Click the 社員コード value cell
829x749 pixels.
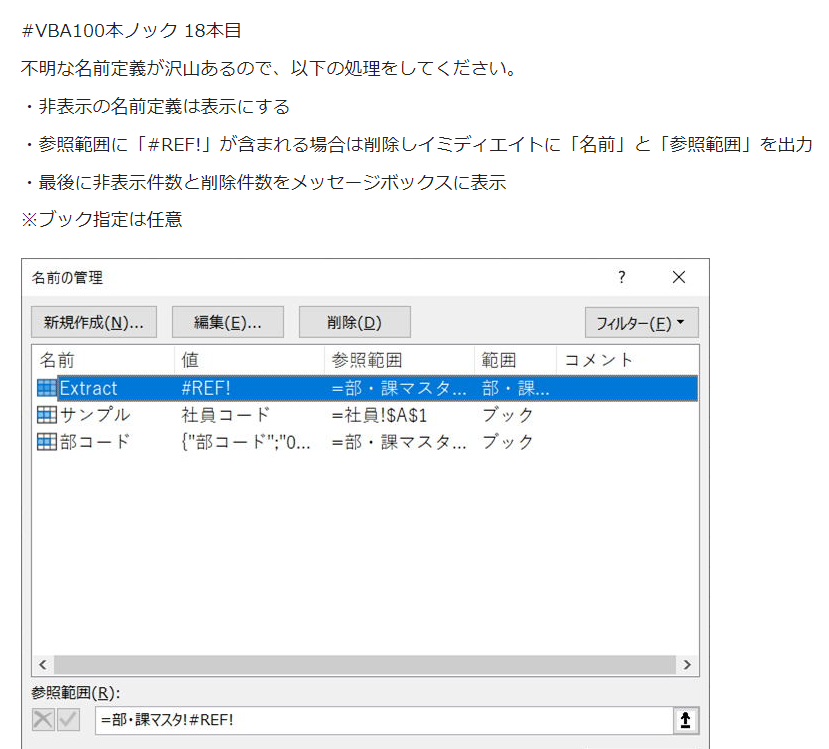(x=226, y=415)
